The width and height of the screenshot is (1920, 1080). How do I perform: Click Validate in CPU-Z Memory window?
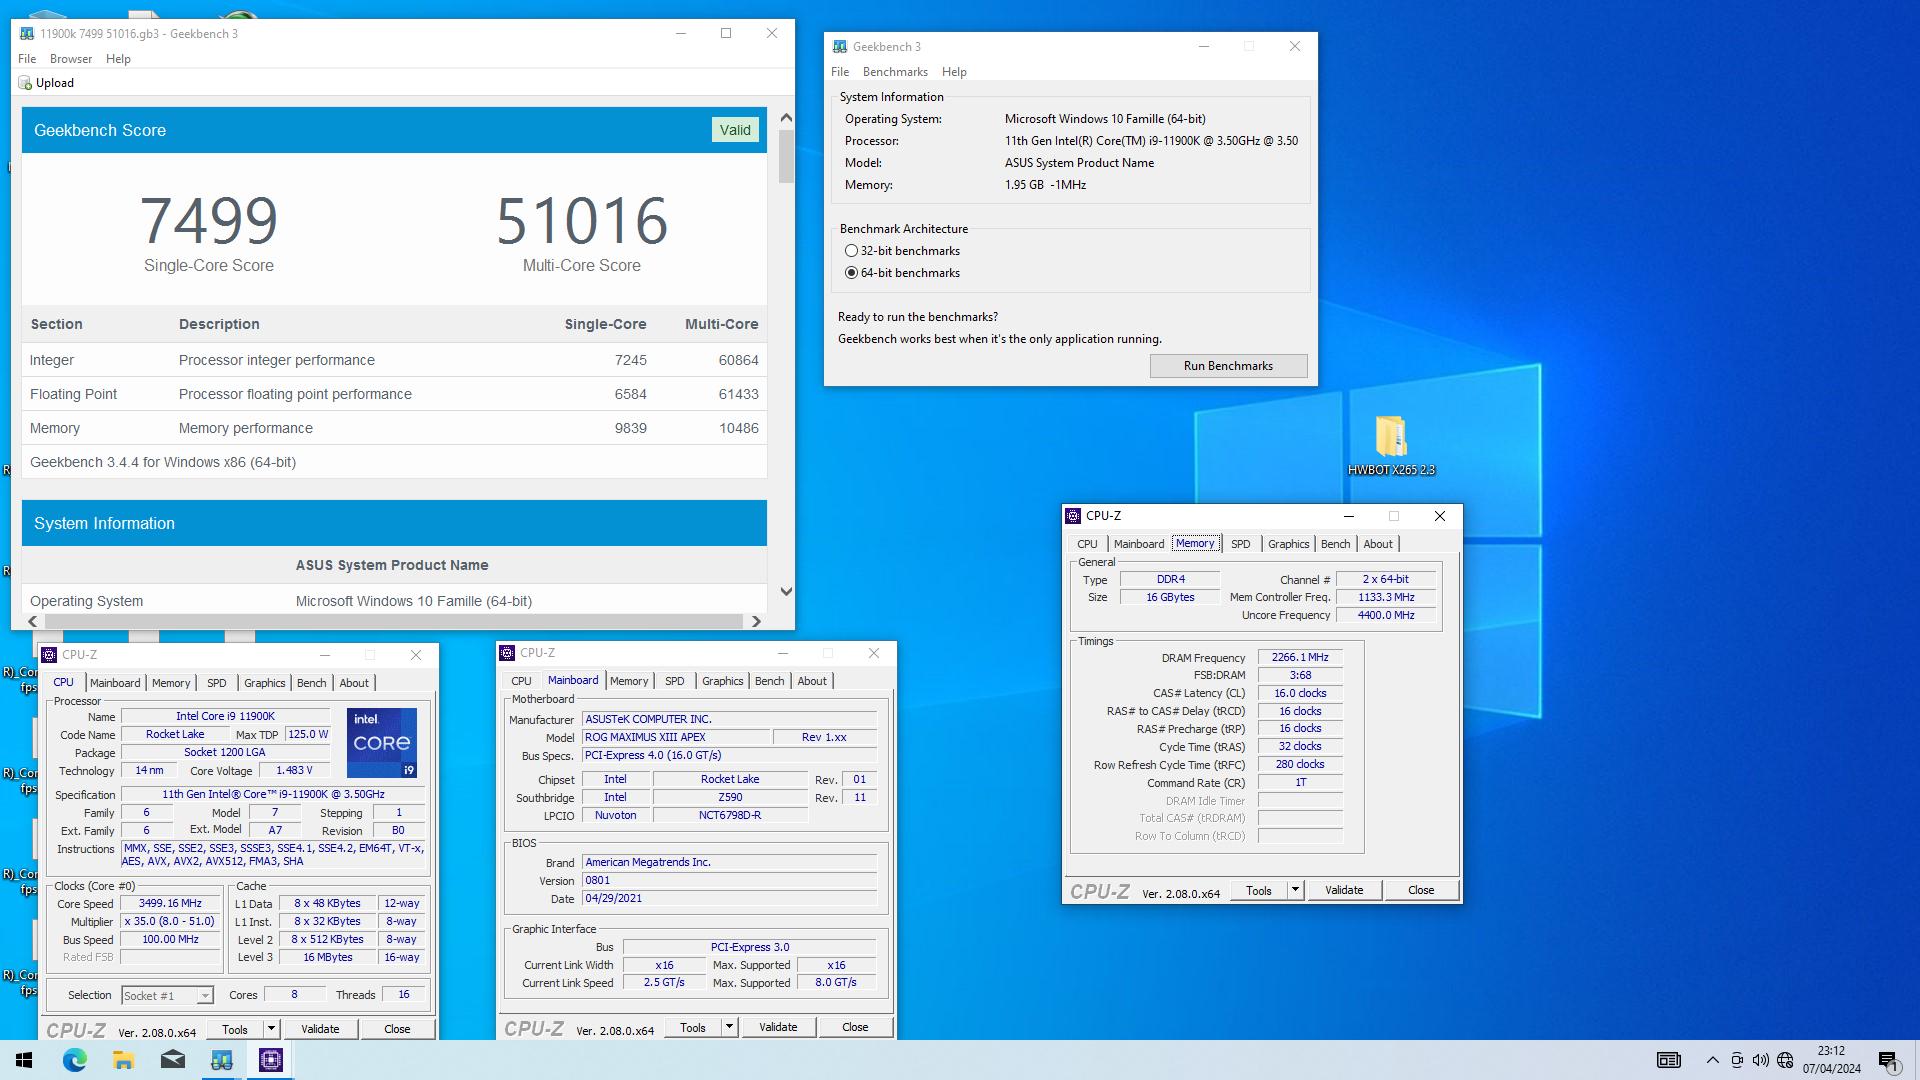coord(1344,890)
